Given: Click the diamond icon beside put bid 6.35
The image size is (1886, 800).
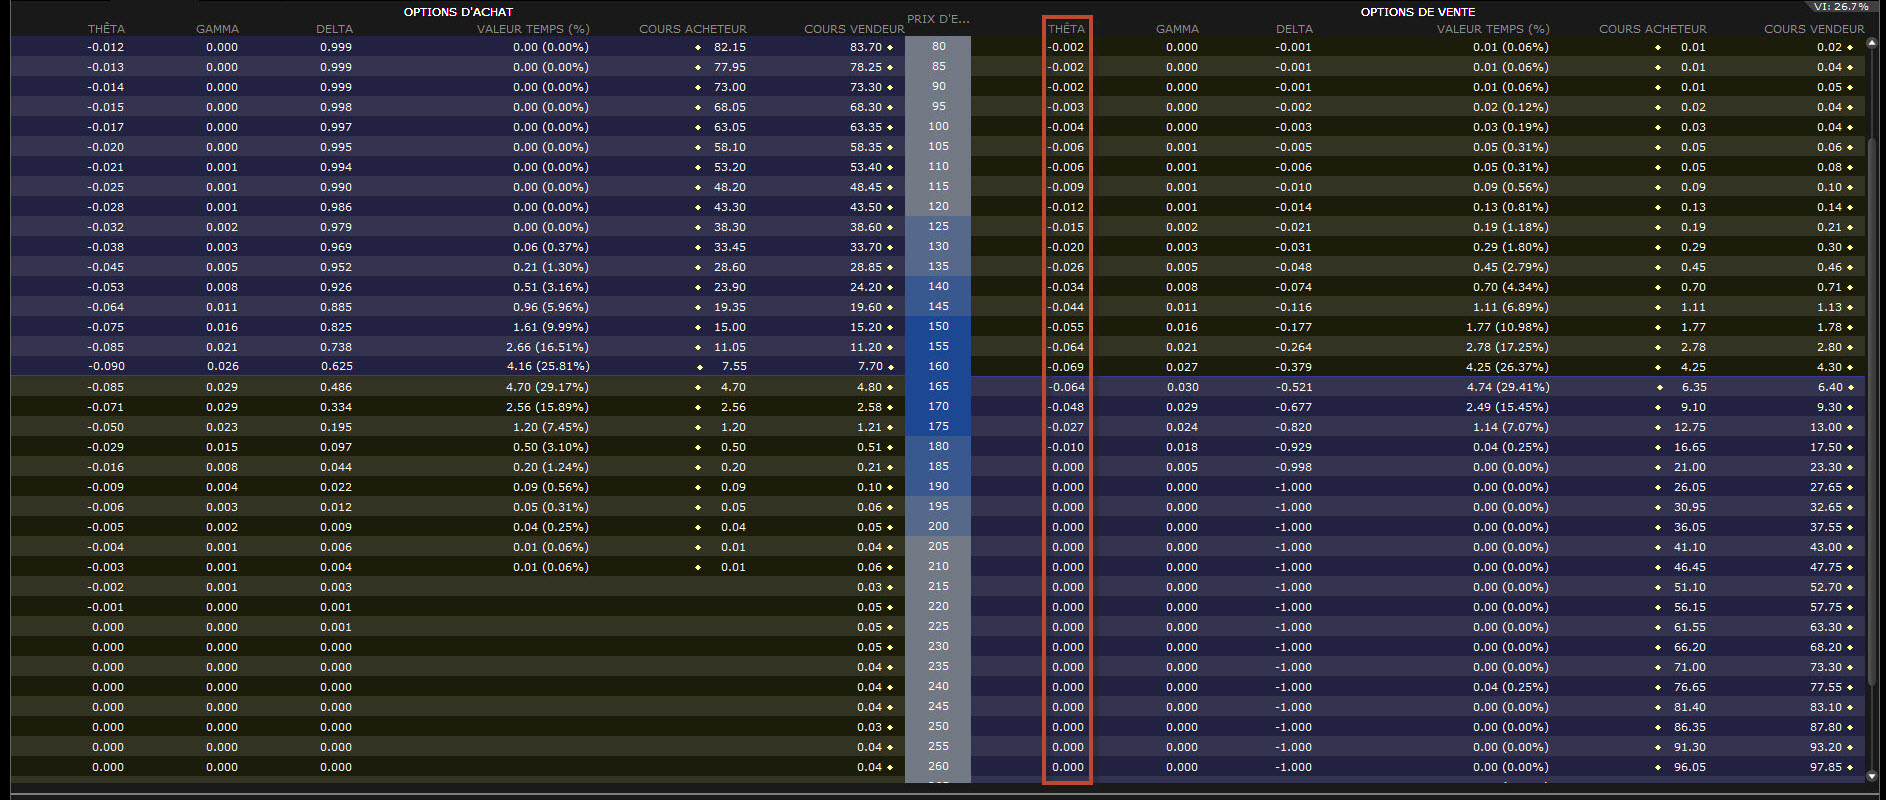Looking at the screenshot, I should (x=1658, y=387).
